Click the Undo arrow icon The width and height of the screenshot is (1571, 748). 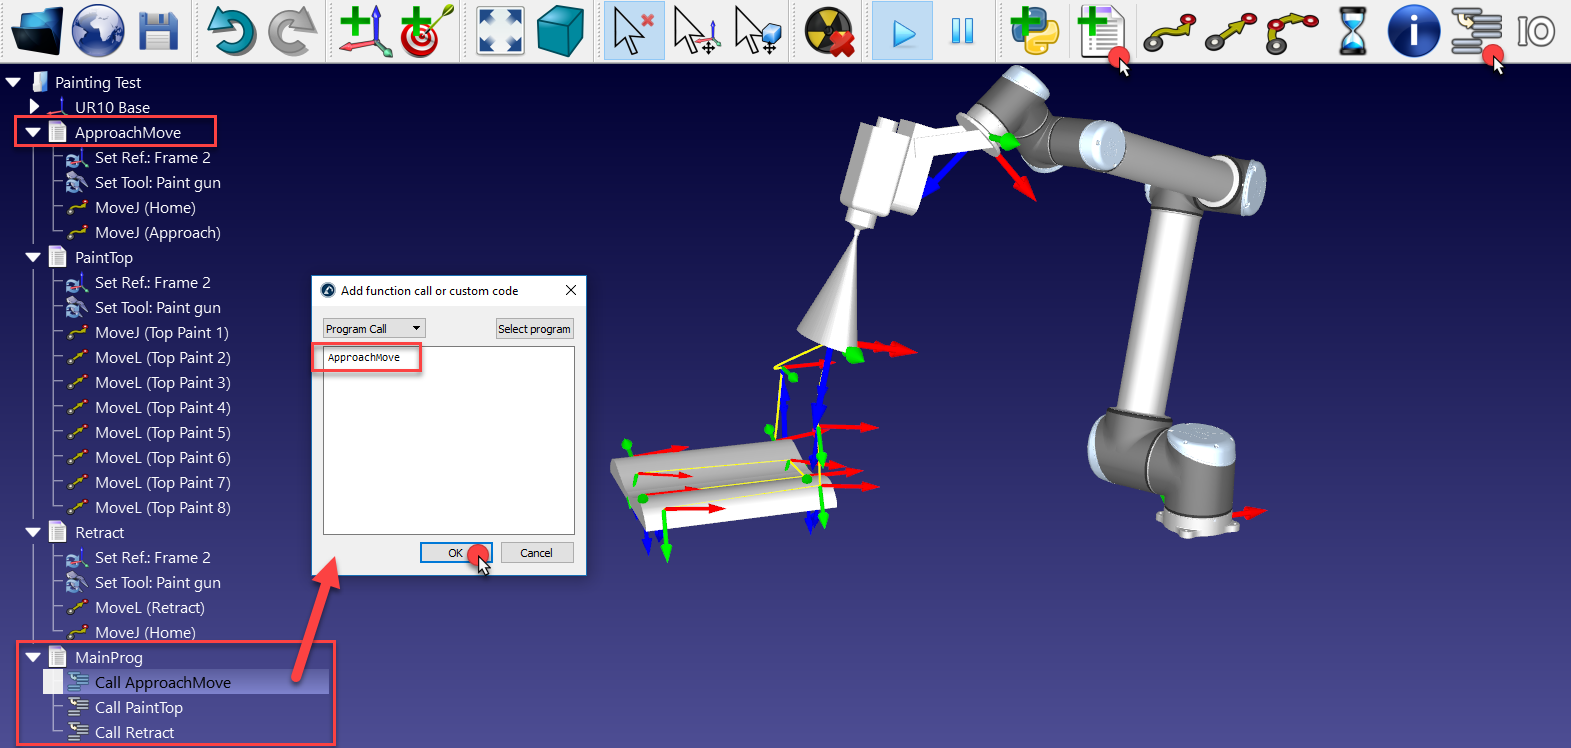pos(231,31)
